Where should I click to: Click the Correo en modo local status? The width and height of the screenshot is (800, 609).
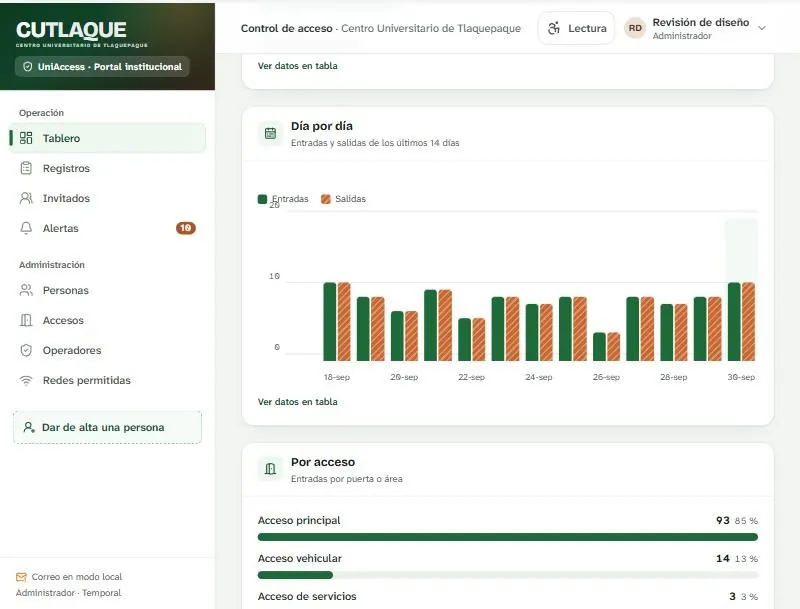coord(69,577)
